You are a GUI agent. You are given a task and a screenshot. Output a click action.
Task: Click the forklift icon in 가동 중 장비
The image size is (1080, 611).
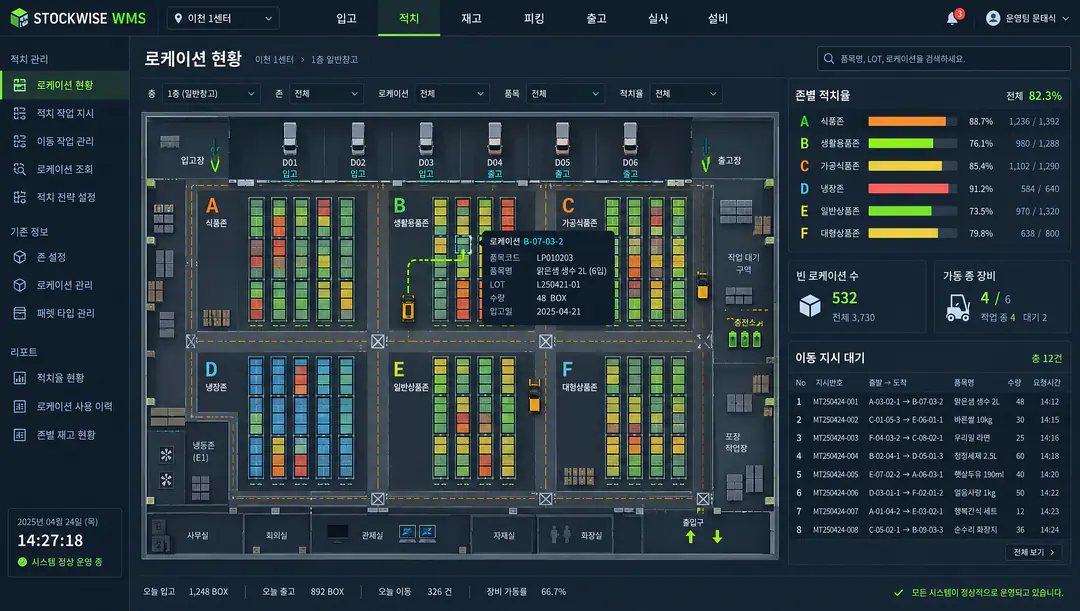tap(958, 308)
